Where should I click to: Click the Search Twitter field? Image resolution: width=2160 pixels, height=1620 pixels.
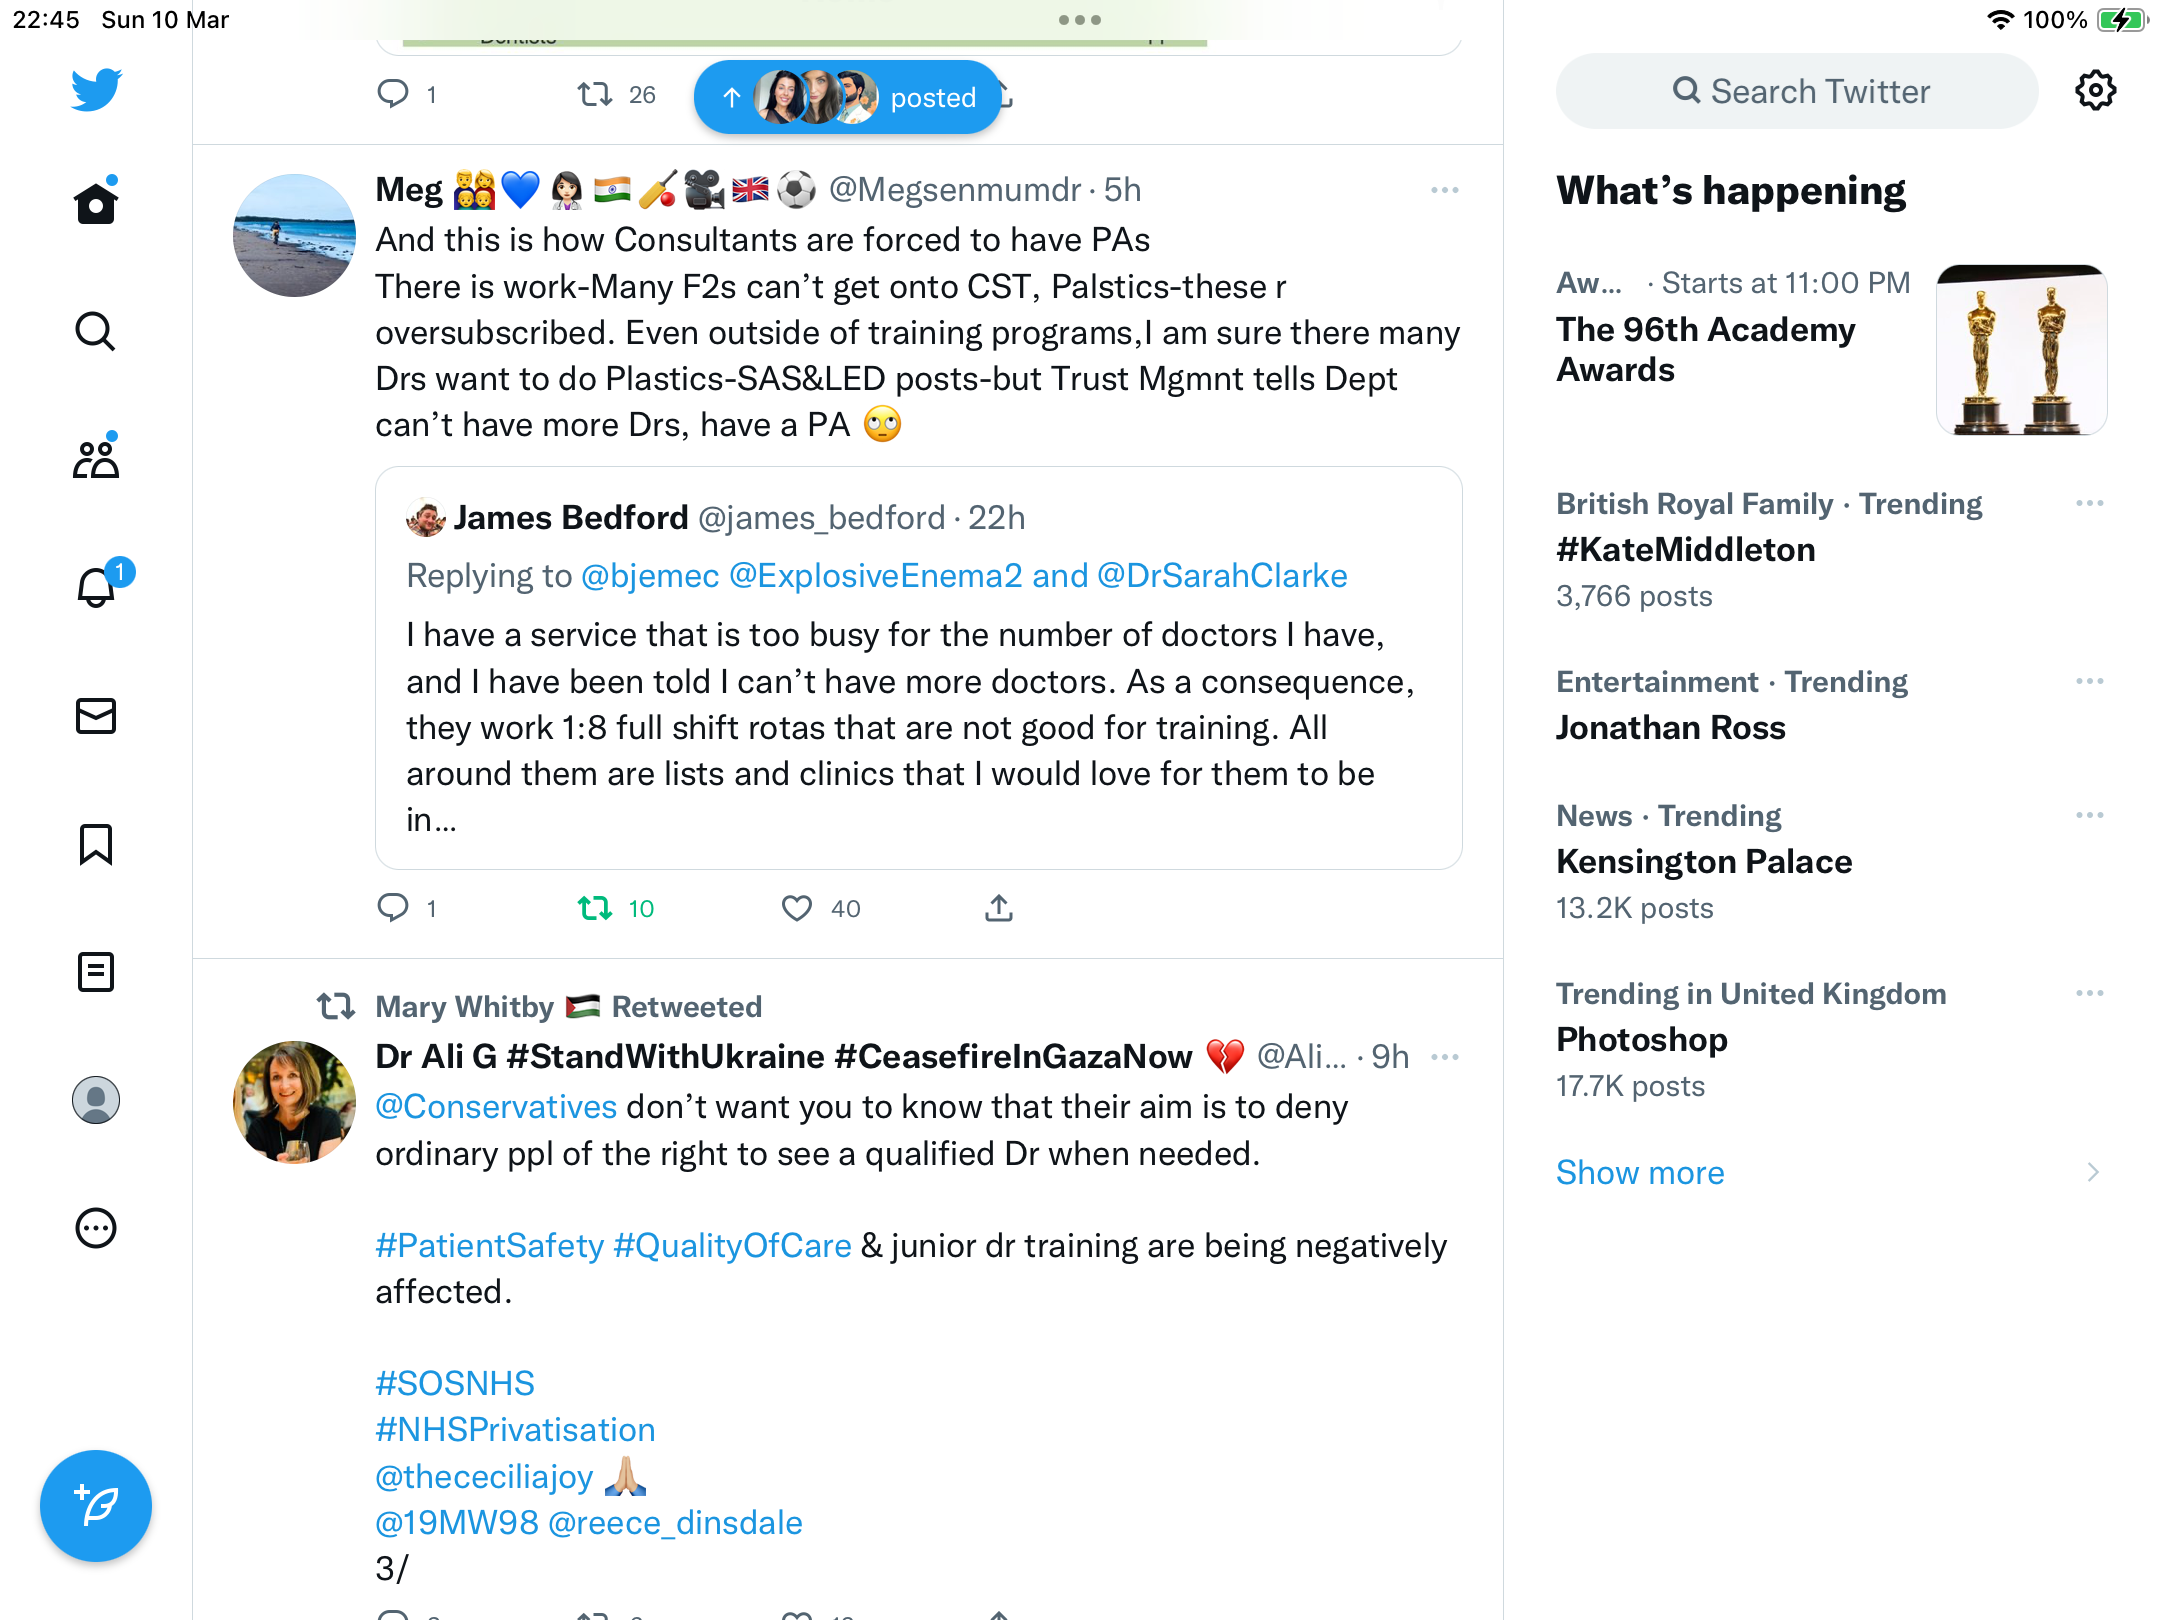1797,91
